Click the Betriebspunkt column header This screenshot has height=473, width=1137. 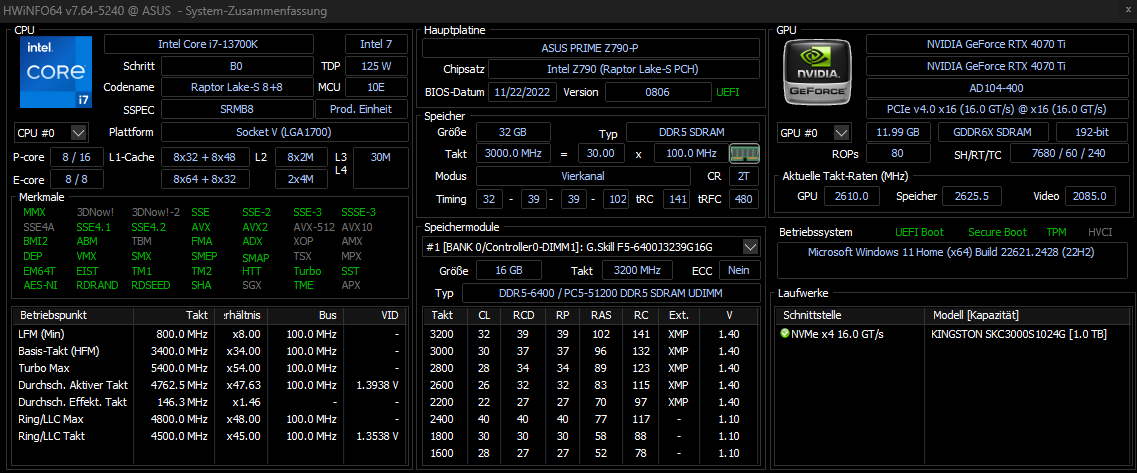(x=73, y=316)
